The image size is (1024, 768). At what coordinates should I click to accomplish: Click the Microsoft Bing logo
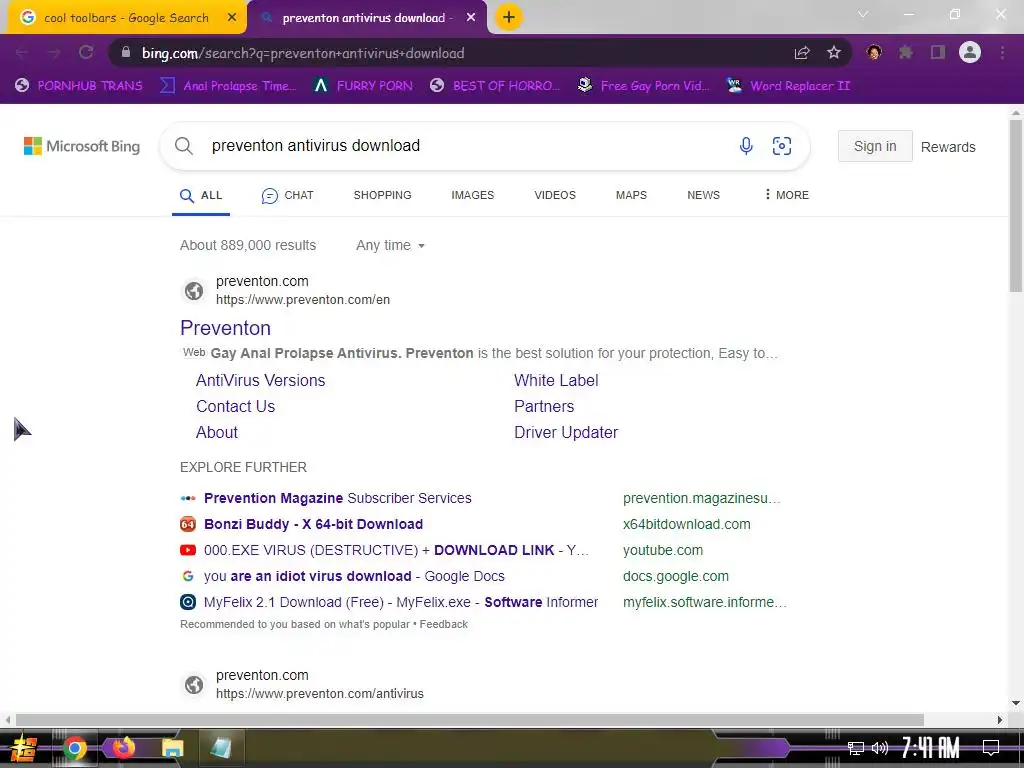point(82,146)
